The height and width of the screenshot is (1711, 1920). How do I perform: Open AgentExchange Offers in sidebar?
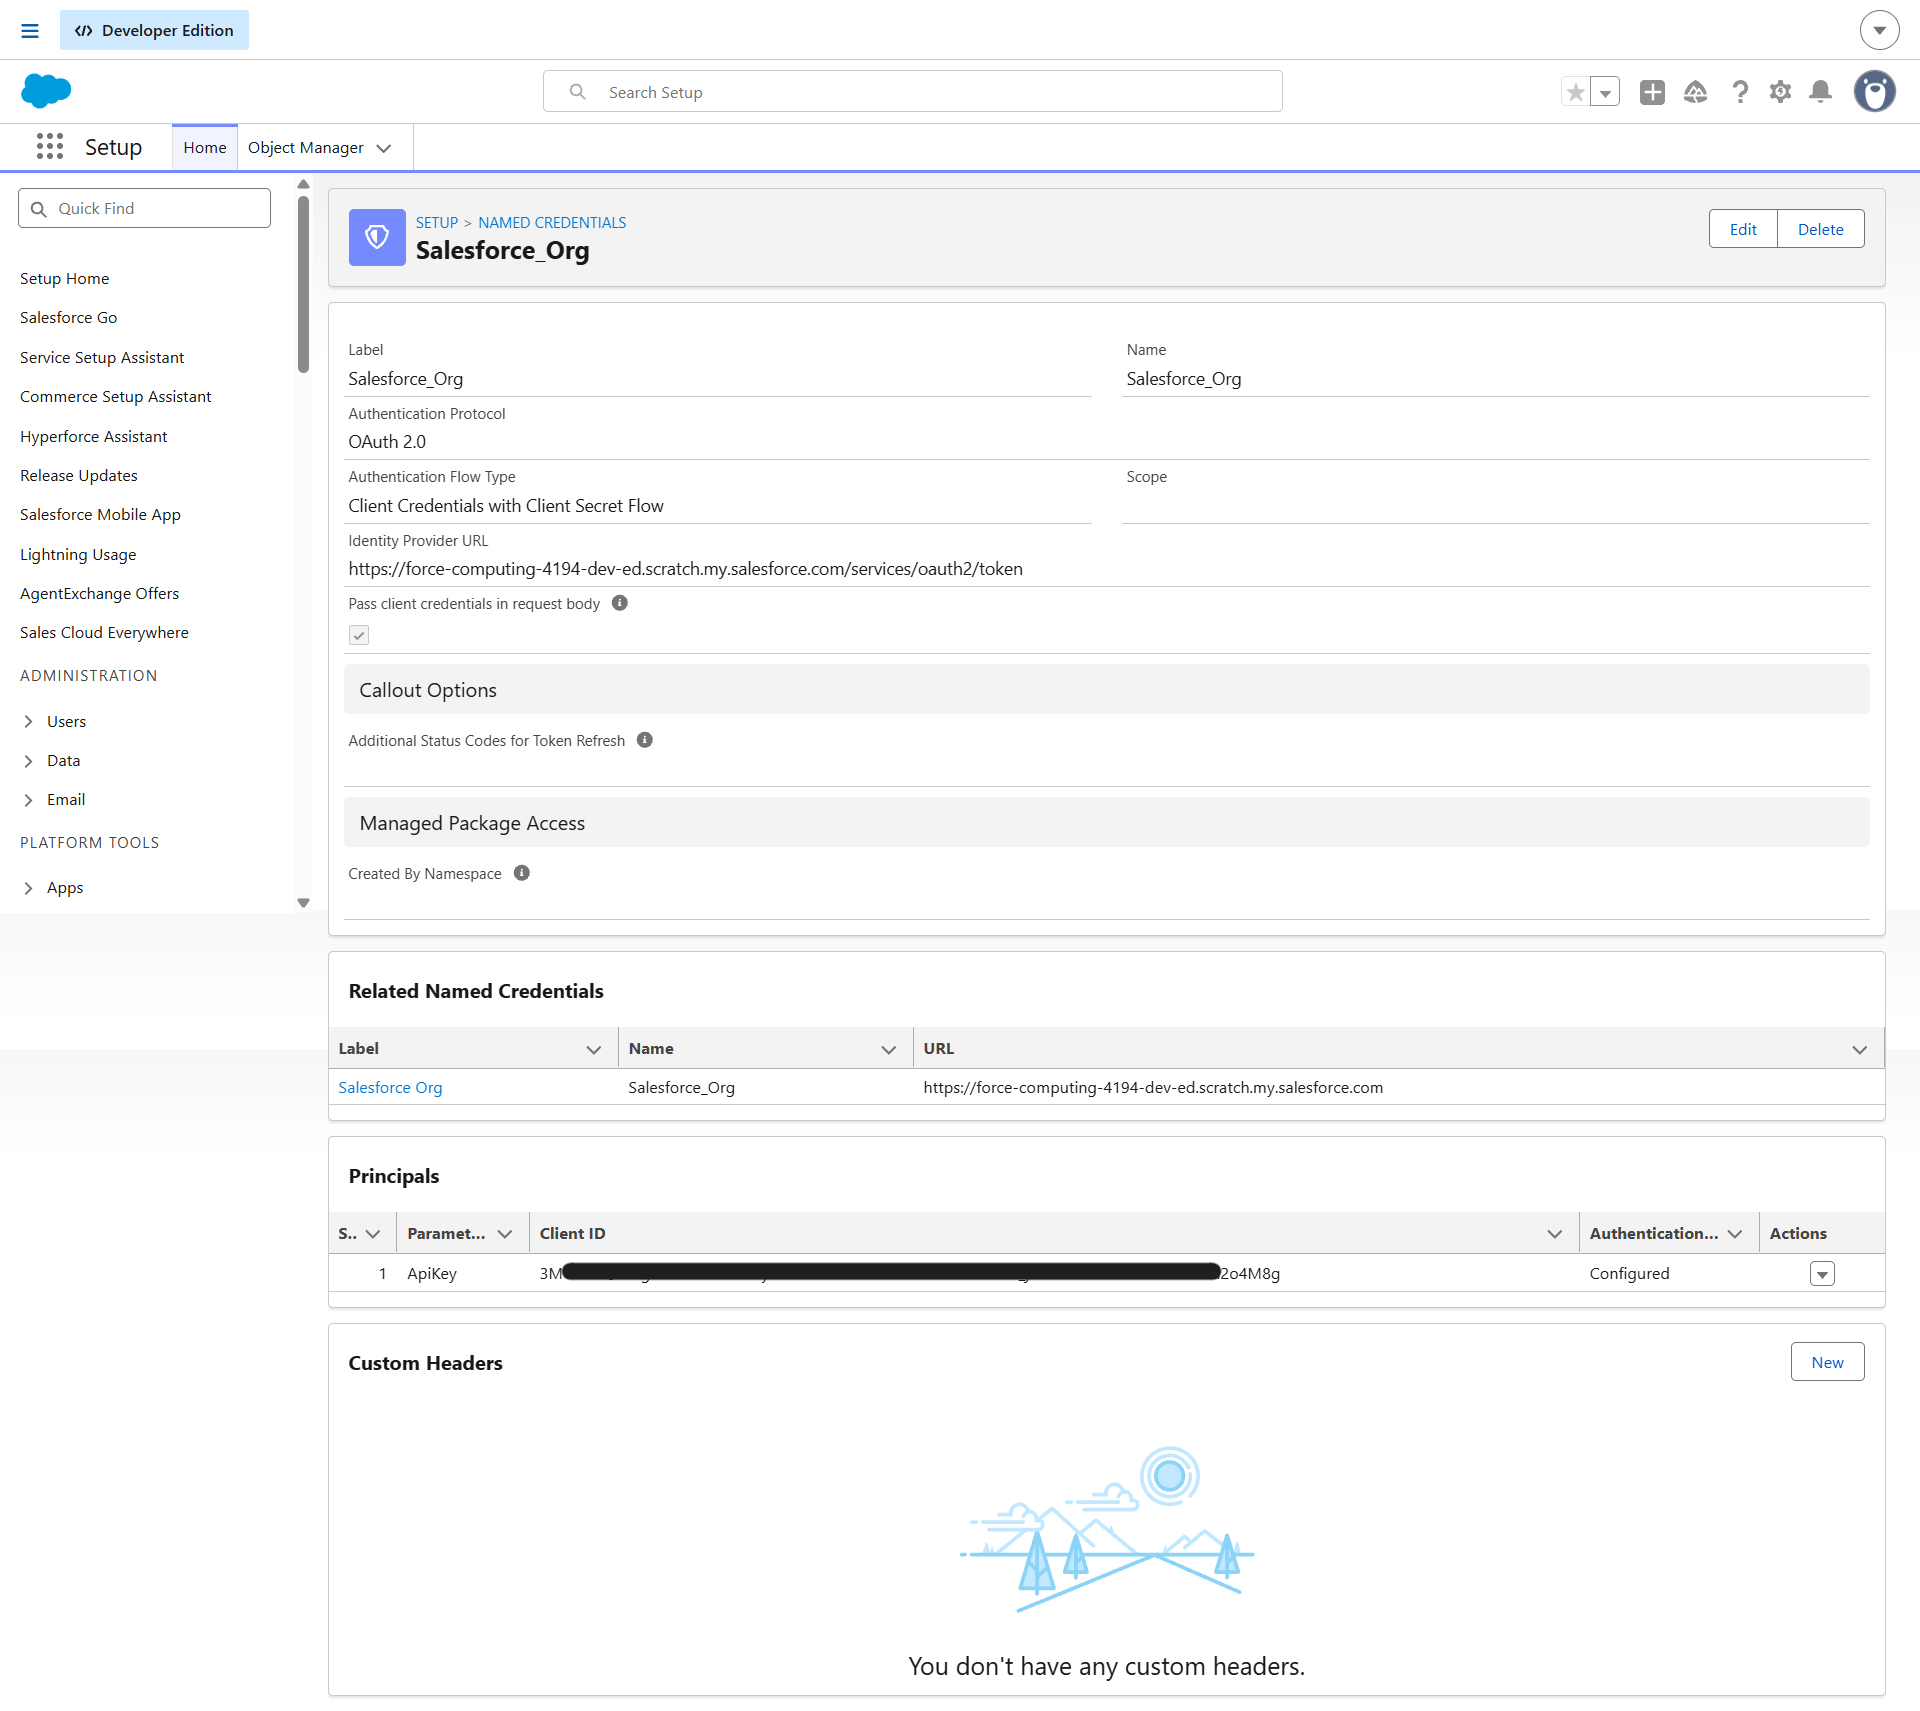coord(100,594)
